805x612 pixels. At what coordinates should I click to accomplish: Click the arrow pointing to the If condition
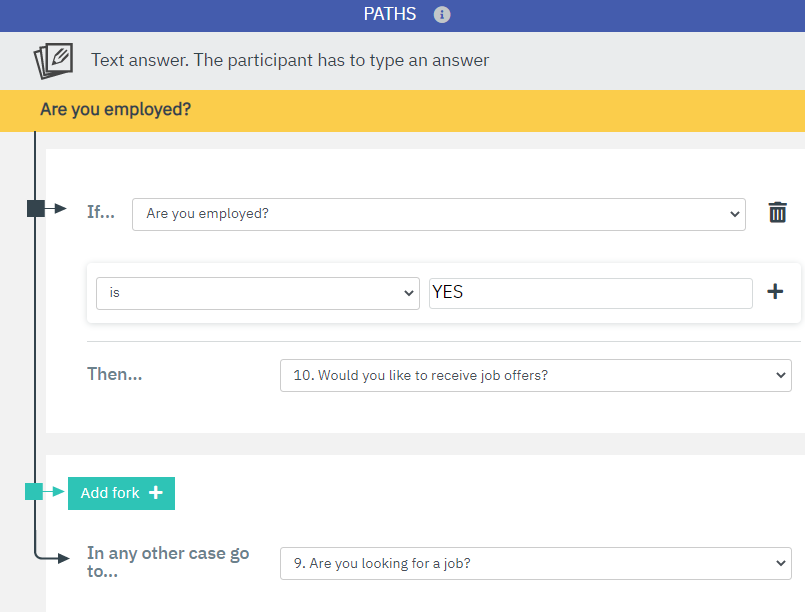click(58, 208)
